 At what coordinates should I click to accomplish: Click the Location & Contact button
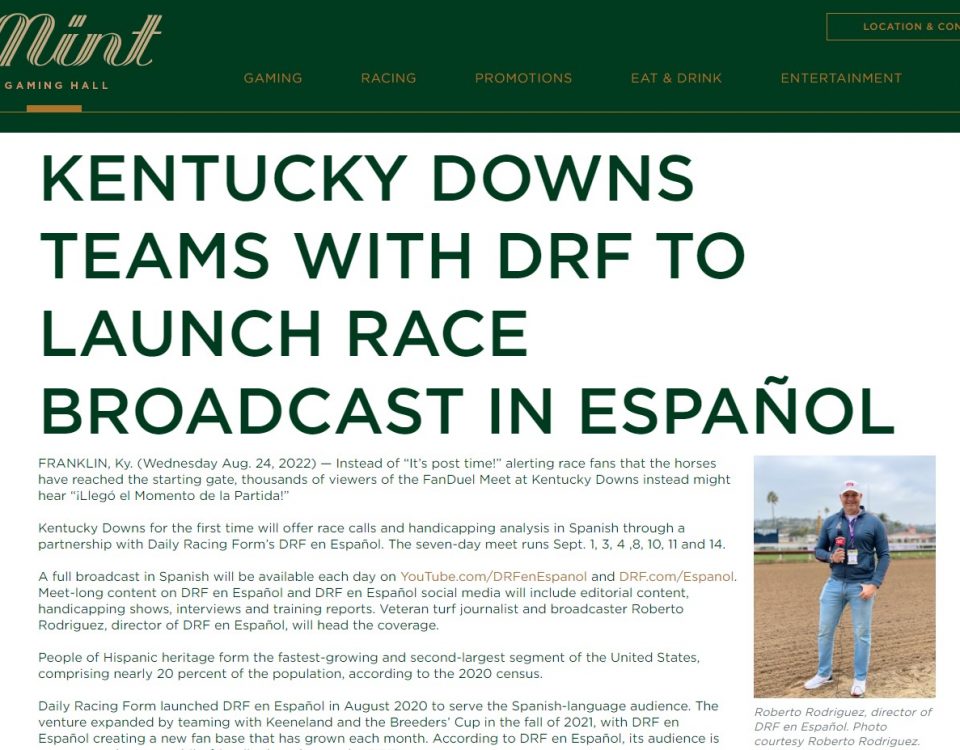tap(893, 27)
